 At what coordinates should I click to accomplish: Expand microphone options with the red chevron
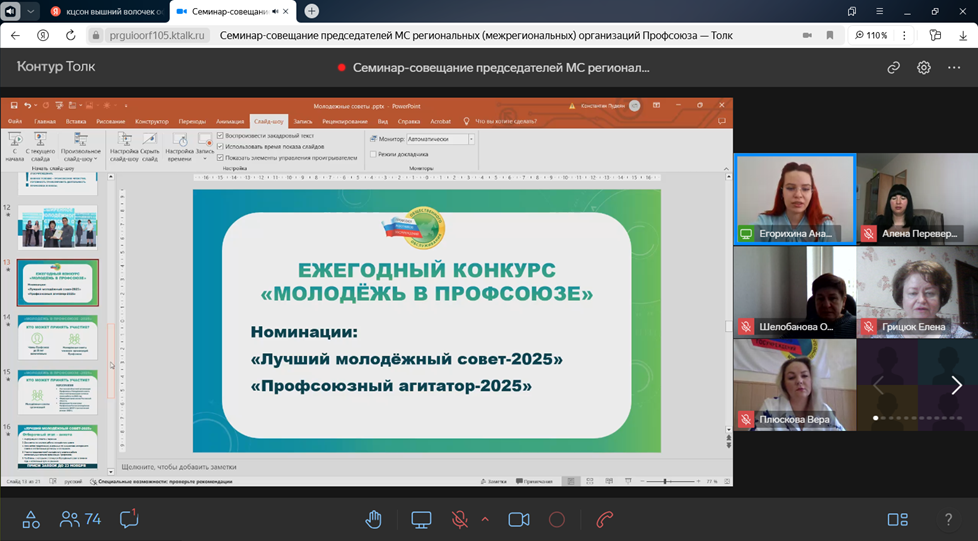coord(485,519)
